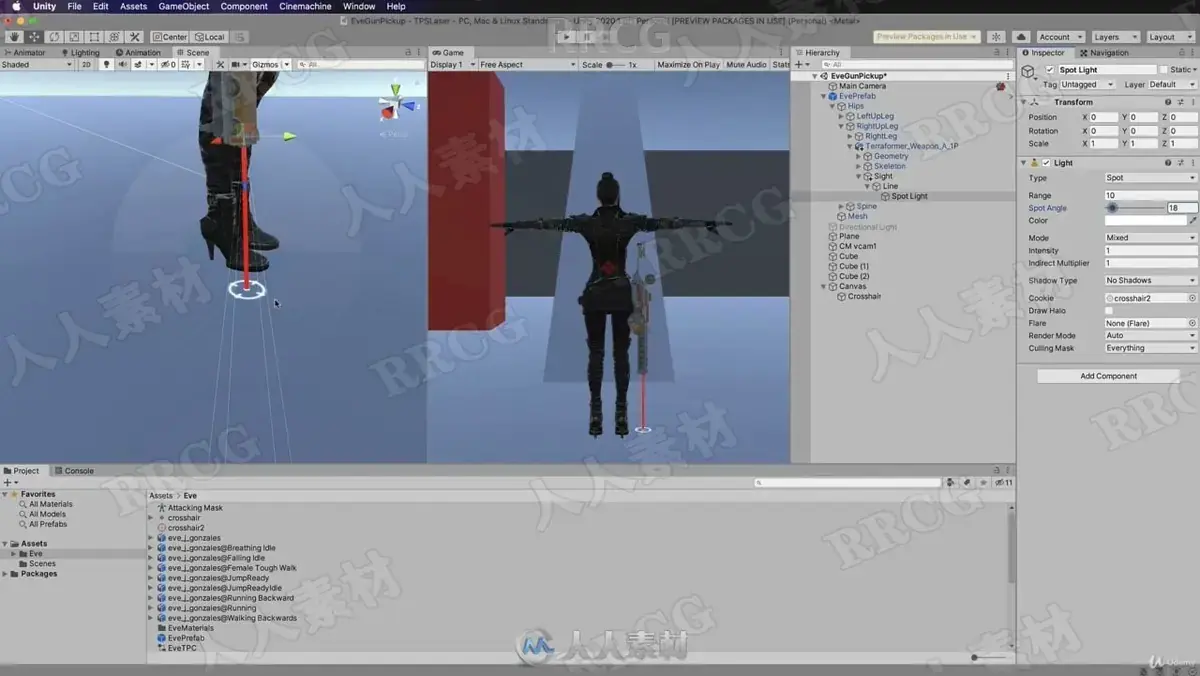The height and width of the screenshot is (676, 1200).
Task: Toggle scene lighting bulb icon
Action: pos(107,64)
